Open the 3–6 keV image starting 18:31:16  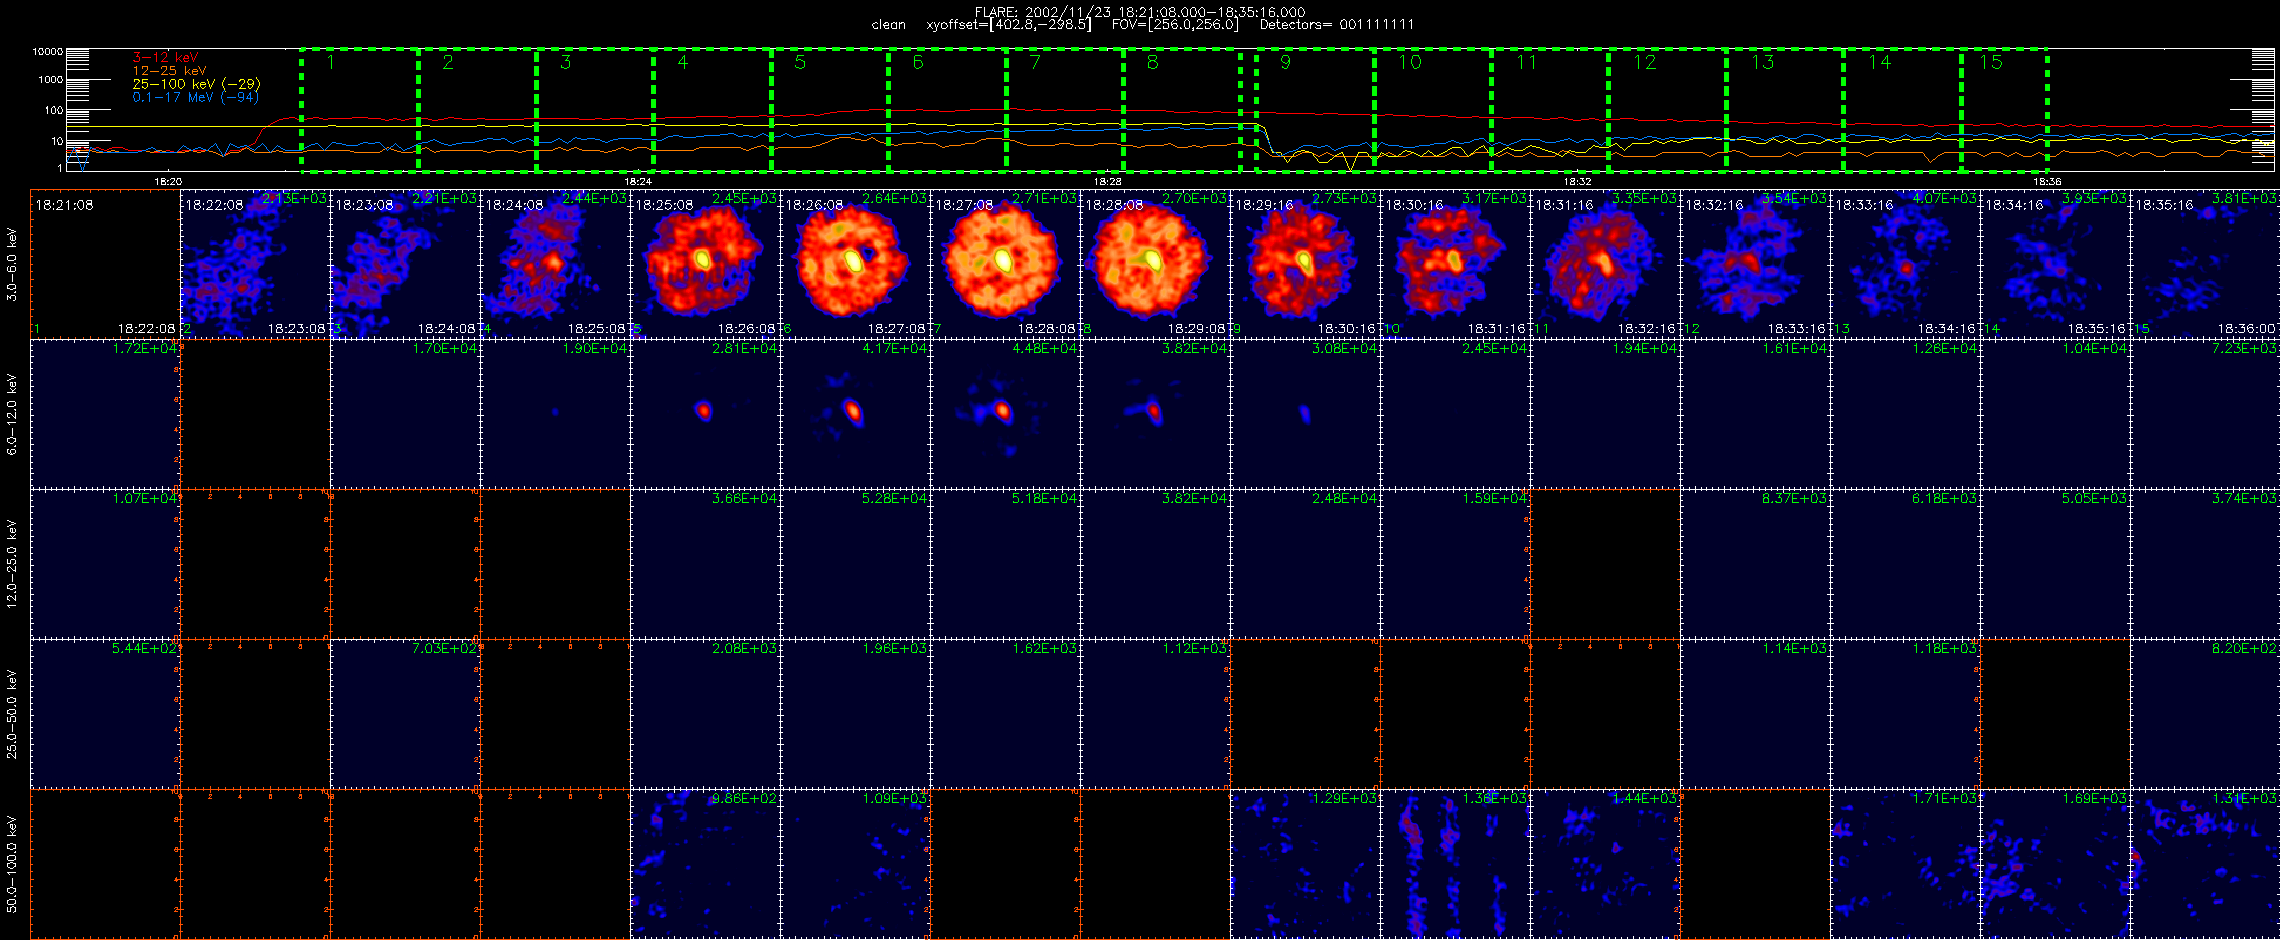pos(1605,263)
